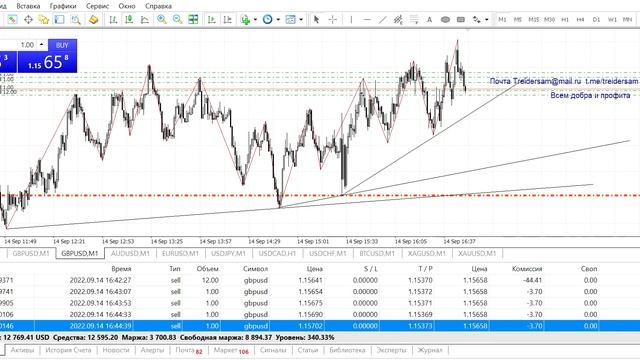Open the Новости terminal tab
This screenshot has width=640, height=360.
pos(116,350)
